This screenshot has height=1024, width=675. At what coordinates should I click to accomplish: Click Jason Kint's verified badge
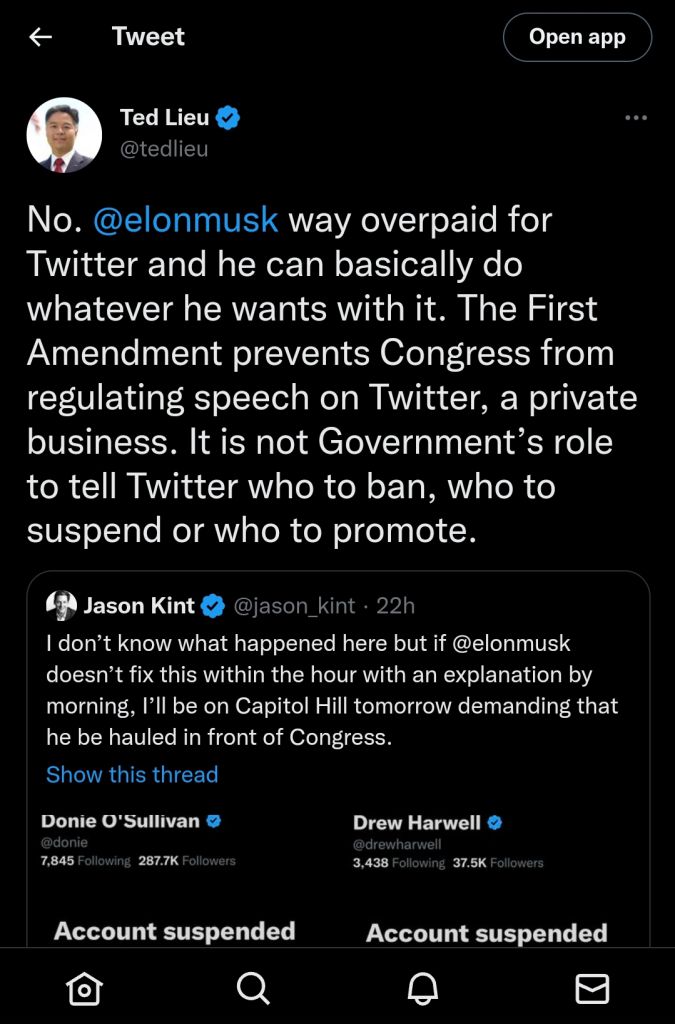point(213,605)
